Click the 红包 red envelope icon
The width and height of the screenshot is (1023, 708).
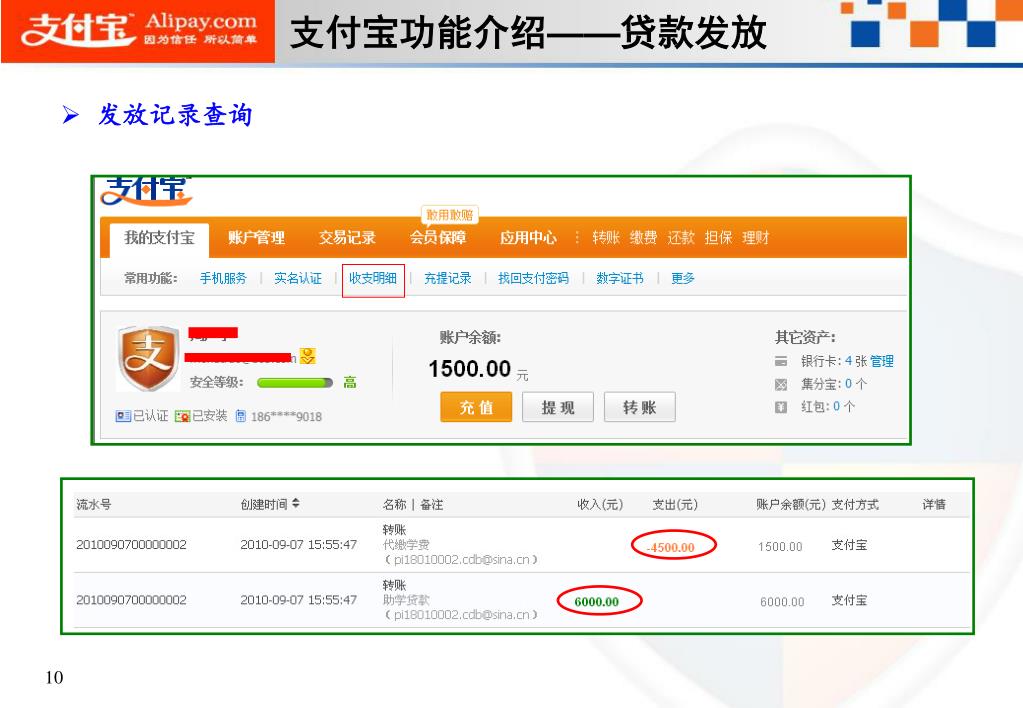pyautogui.click(x=780, y=407)
